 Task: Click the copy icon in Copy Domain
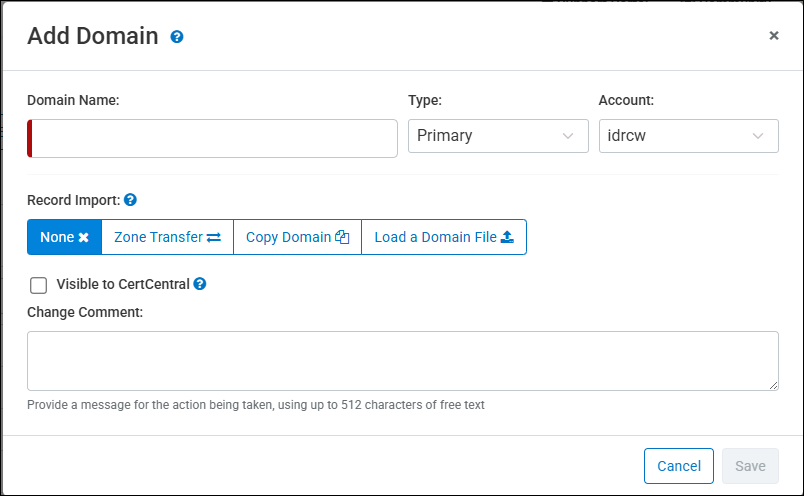click(342, 238)
